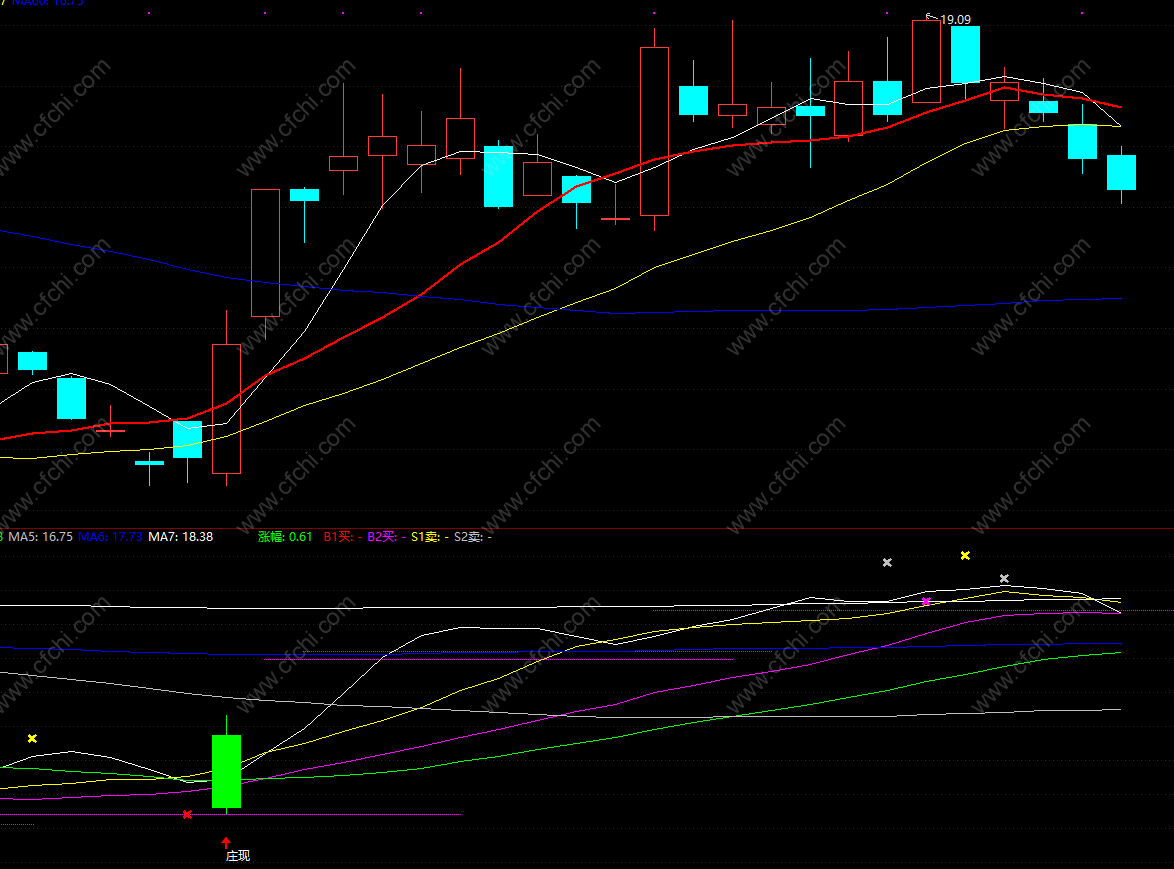1174x869 pixels.
Task: Select the last cyan candlestick on the chart
Action: [x=1122, y=172]
